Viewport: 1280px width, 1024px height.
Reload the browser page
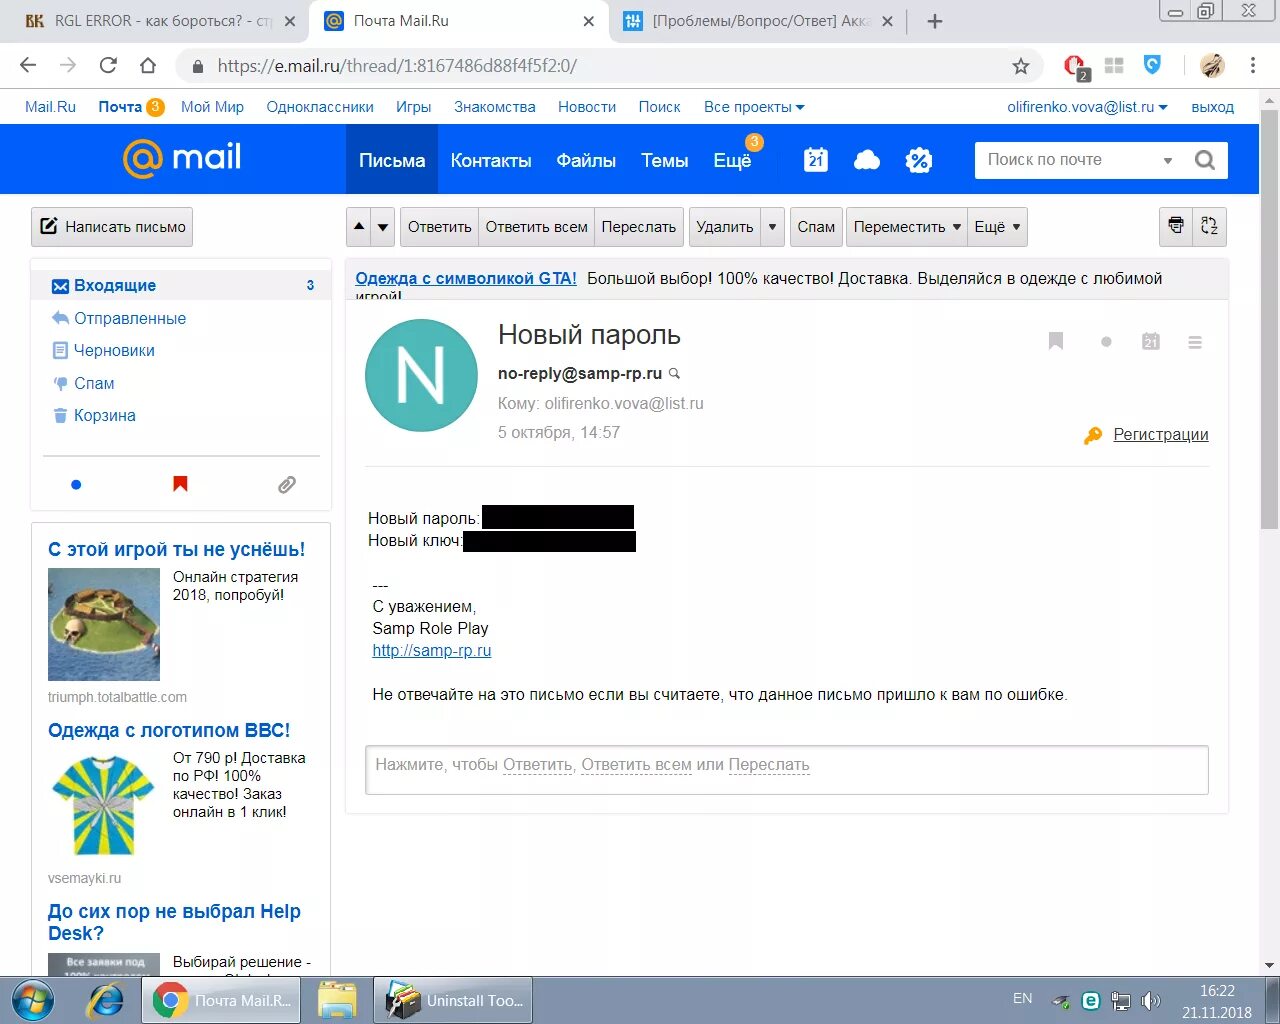click(x=108, y=66)
